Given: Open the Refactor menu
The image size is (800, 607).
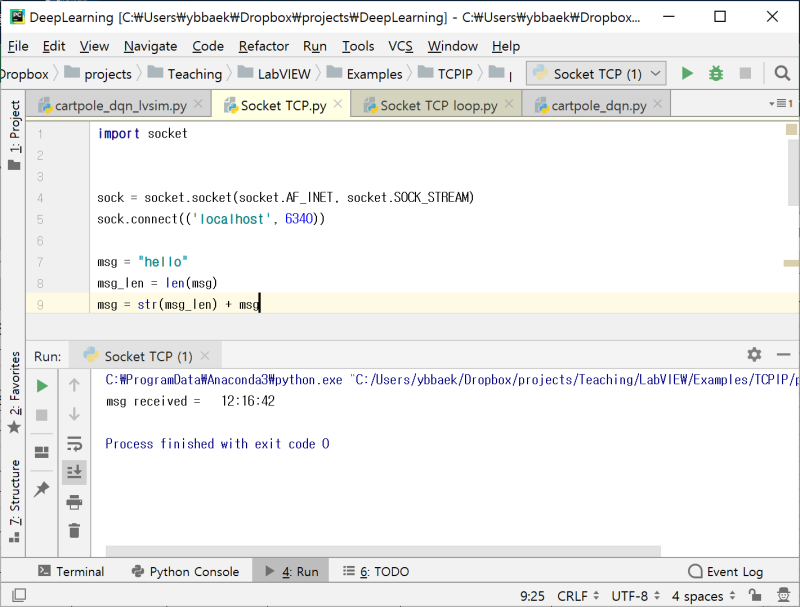Looking at the screenshot, I should [263, 46].
